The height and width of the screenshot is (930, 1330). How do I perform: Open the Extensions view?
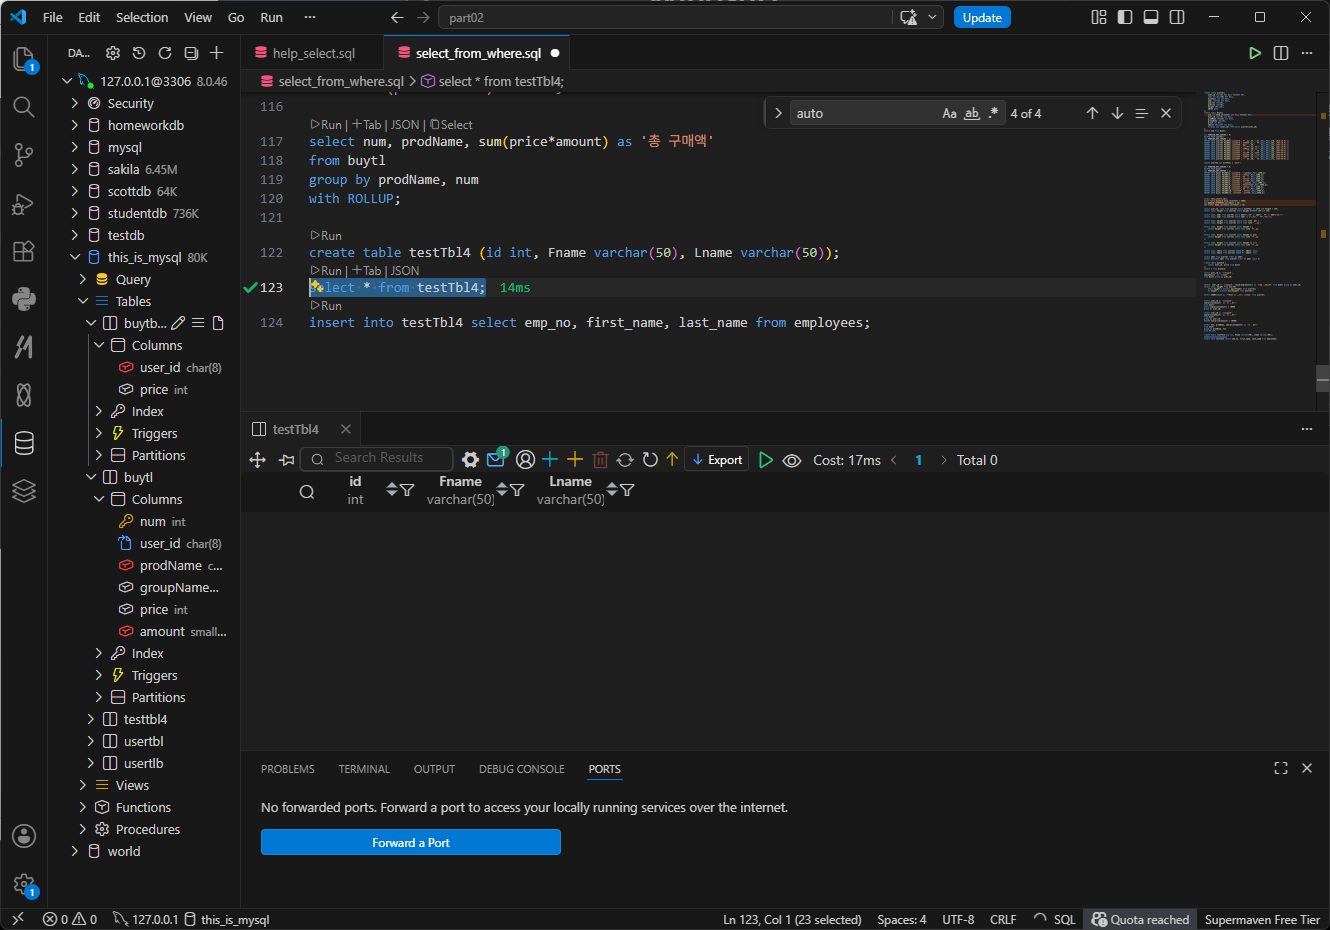point(24,251)
